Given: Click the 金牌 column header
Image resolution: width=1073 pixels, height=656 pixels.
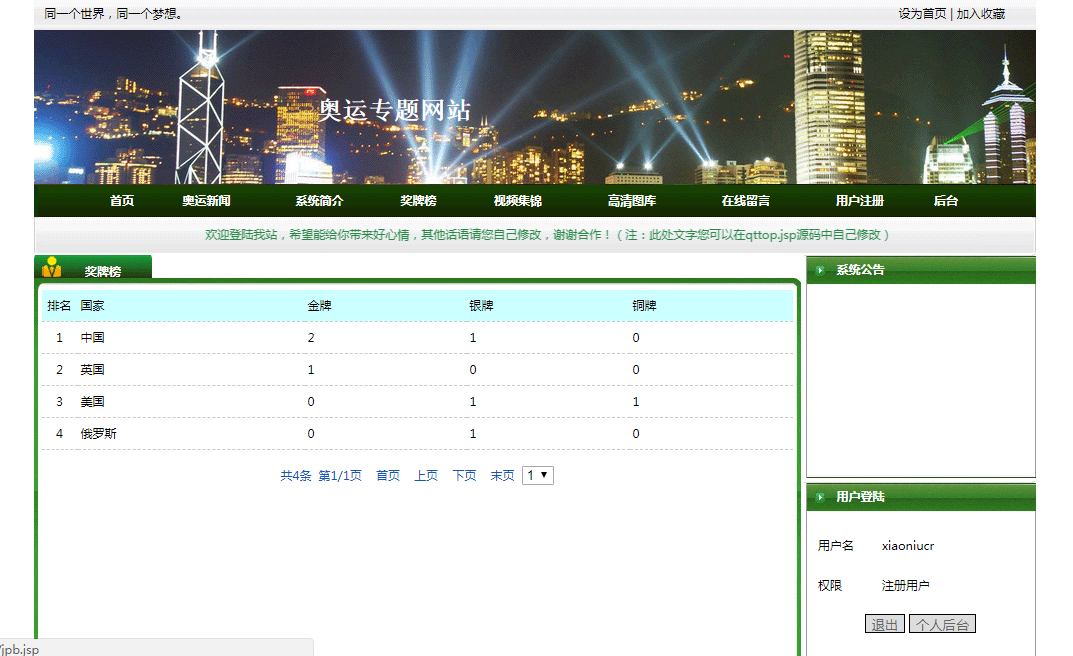Looking at the screenshot, I should point(320,306).
